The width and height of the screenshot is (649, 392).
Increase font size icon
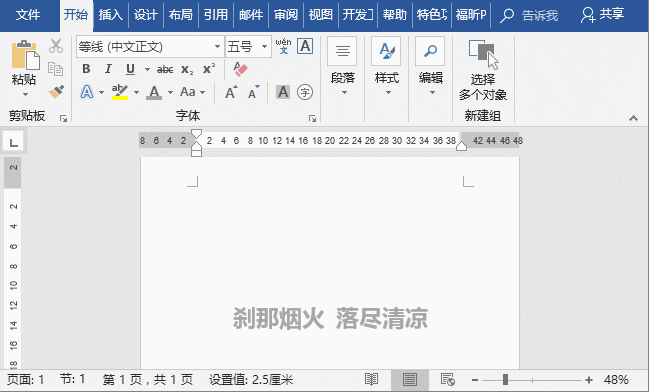(x=231, y=92)
